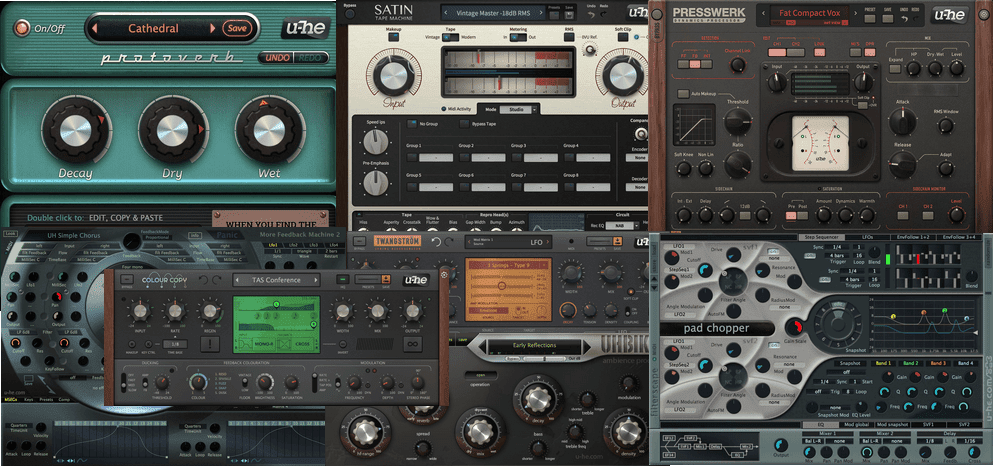Viewport: 993px width, 466px height.
Task: Open Colour Copy time base 1/8 selector
Action: (x=175, y=344)
